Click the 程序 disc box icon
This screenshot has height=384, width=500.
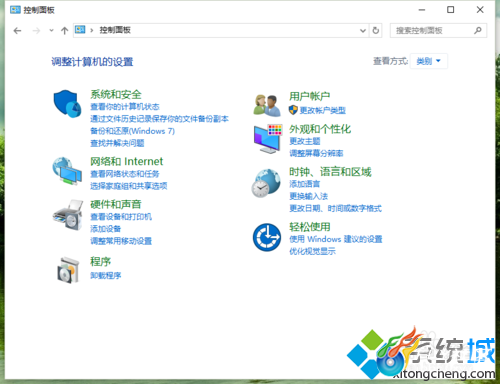click(x=68, y=270)
